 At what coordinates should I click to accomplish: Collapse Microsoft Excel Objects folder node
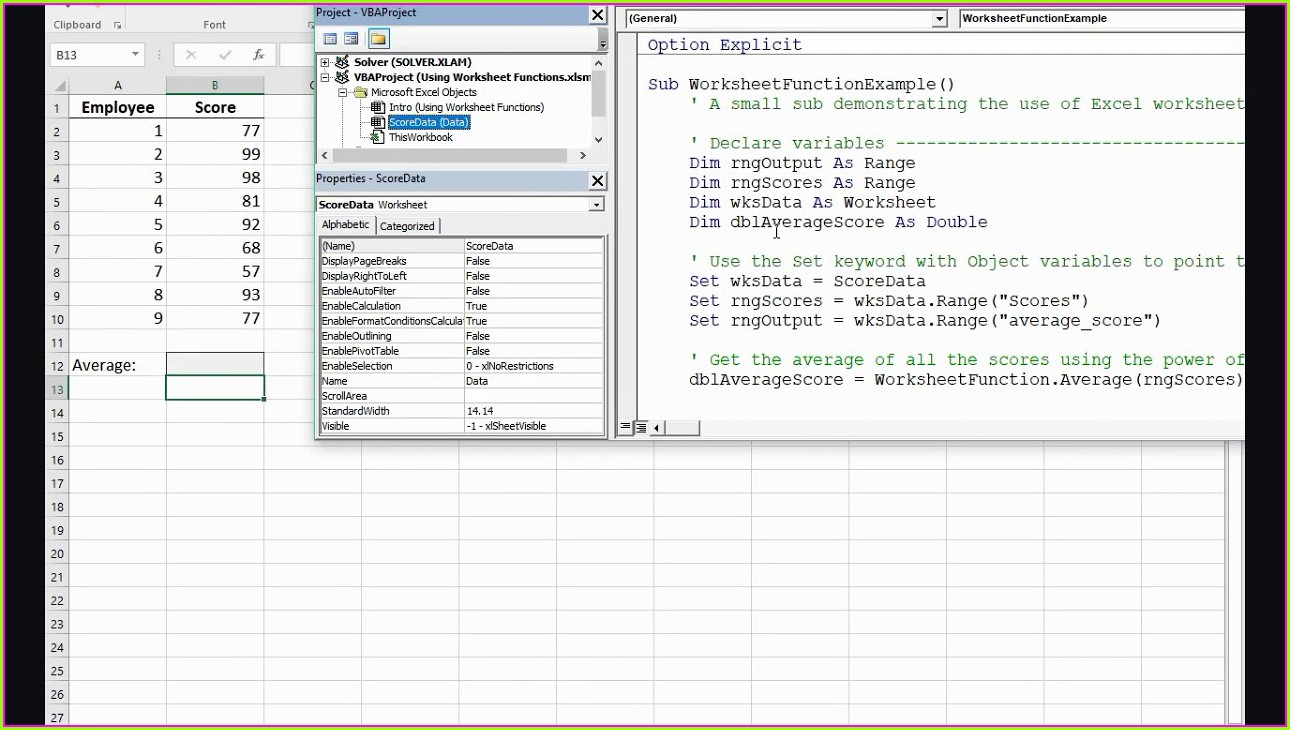point(343,92)
